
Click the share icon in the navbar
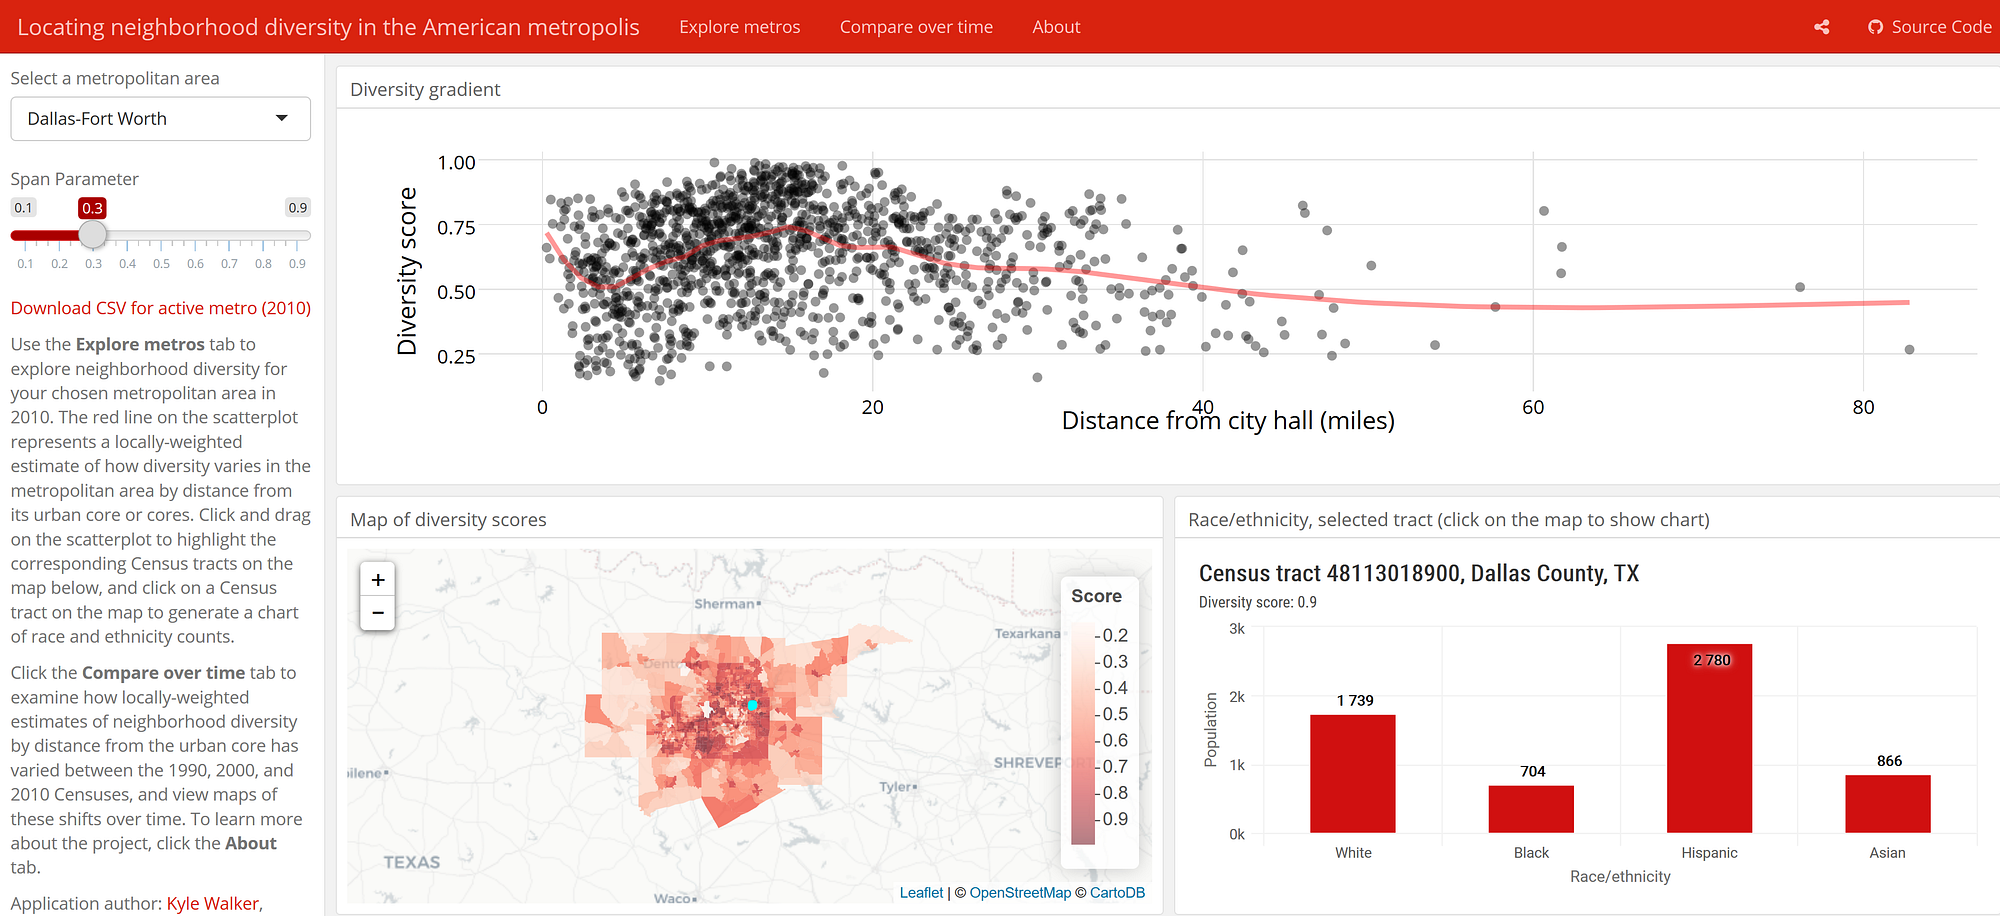click(x=1821, y=27)
